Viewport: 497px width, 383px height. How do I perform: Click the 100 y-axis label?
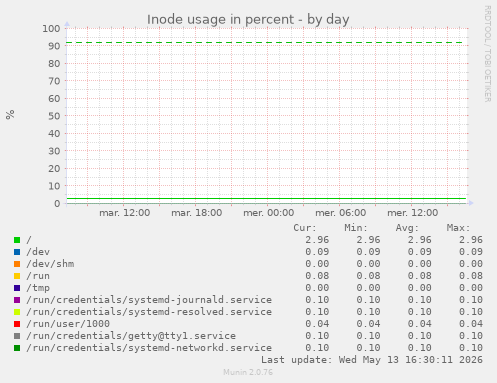(x=51, y=28)
